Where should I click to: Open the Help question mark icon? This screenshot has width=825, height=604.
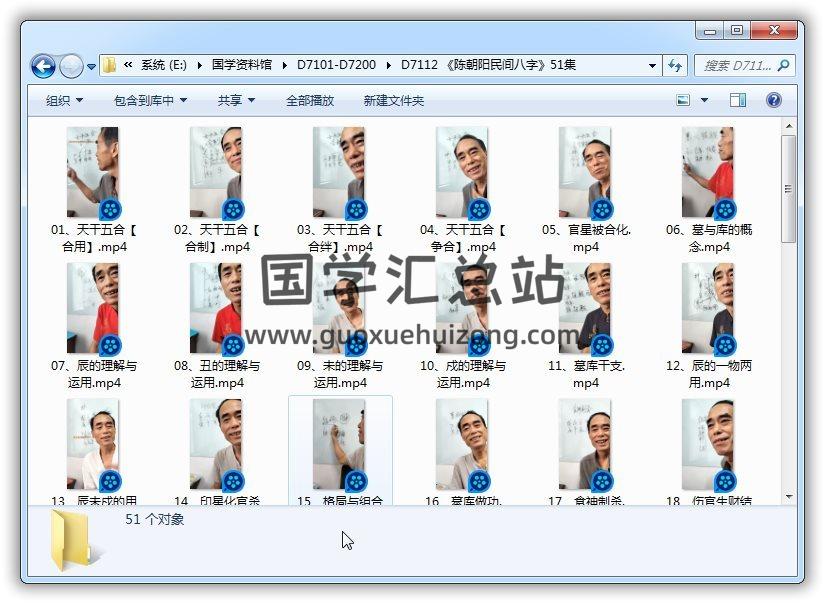(x=773, y=100)
